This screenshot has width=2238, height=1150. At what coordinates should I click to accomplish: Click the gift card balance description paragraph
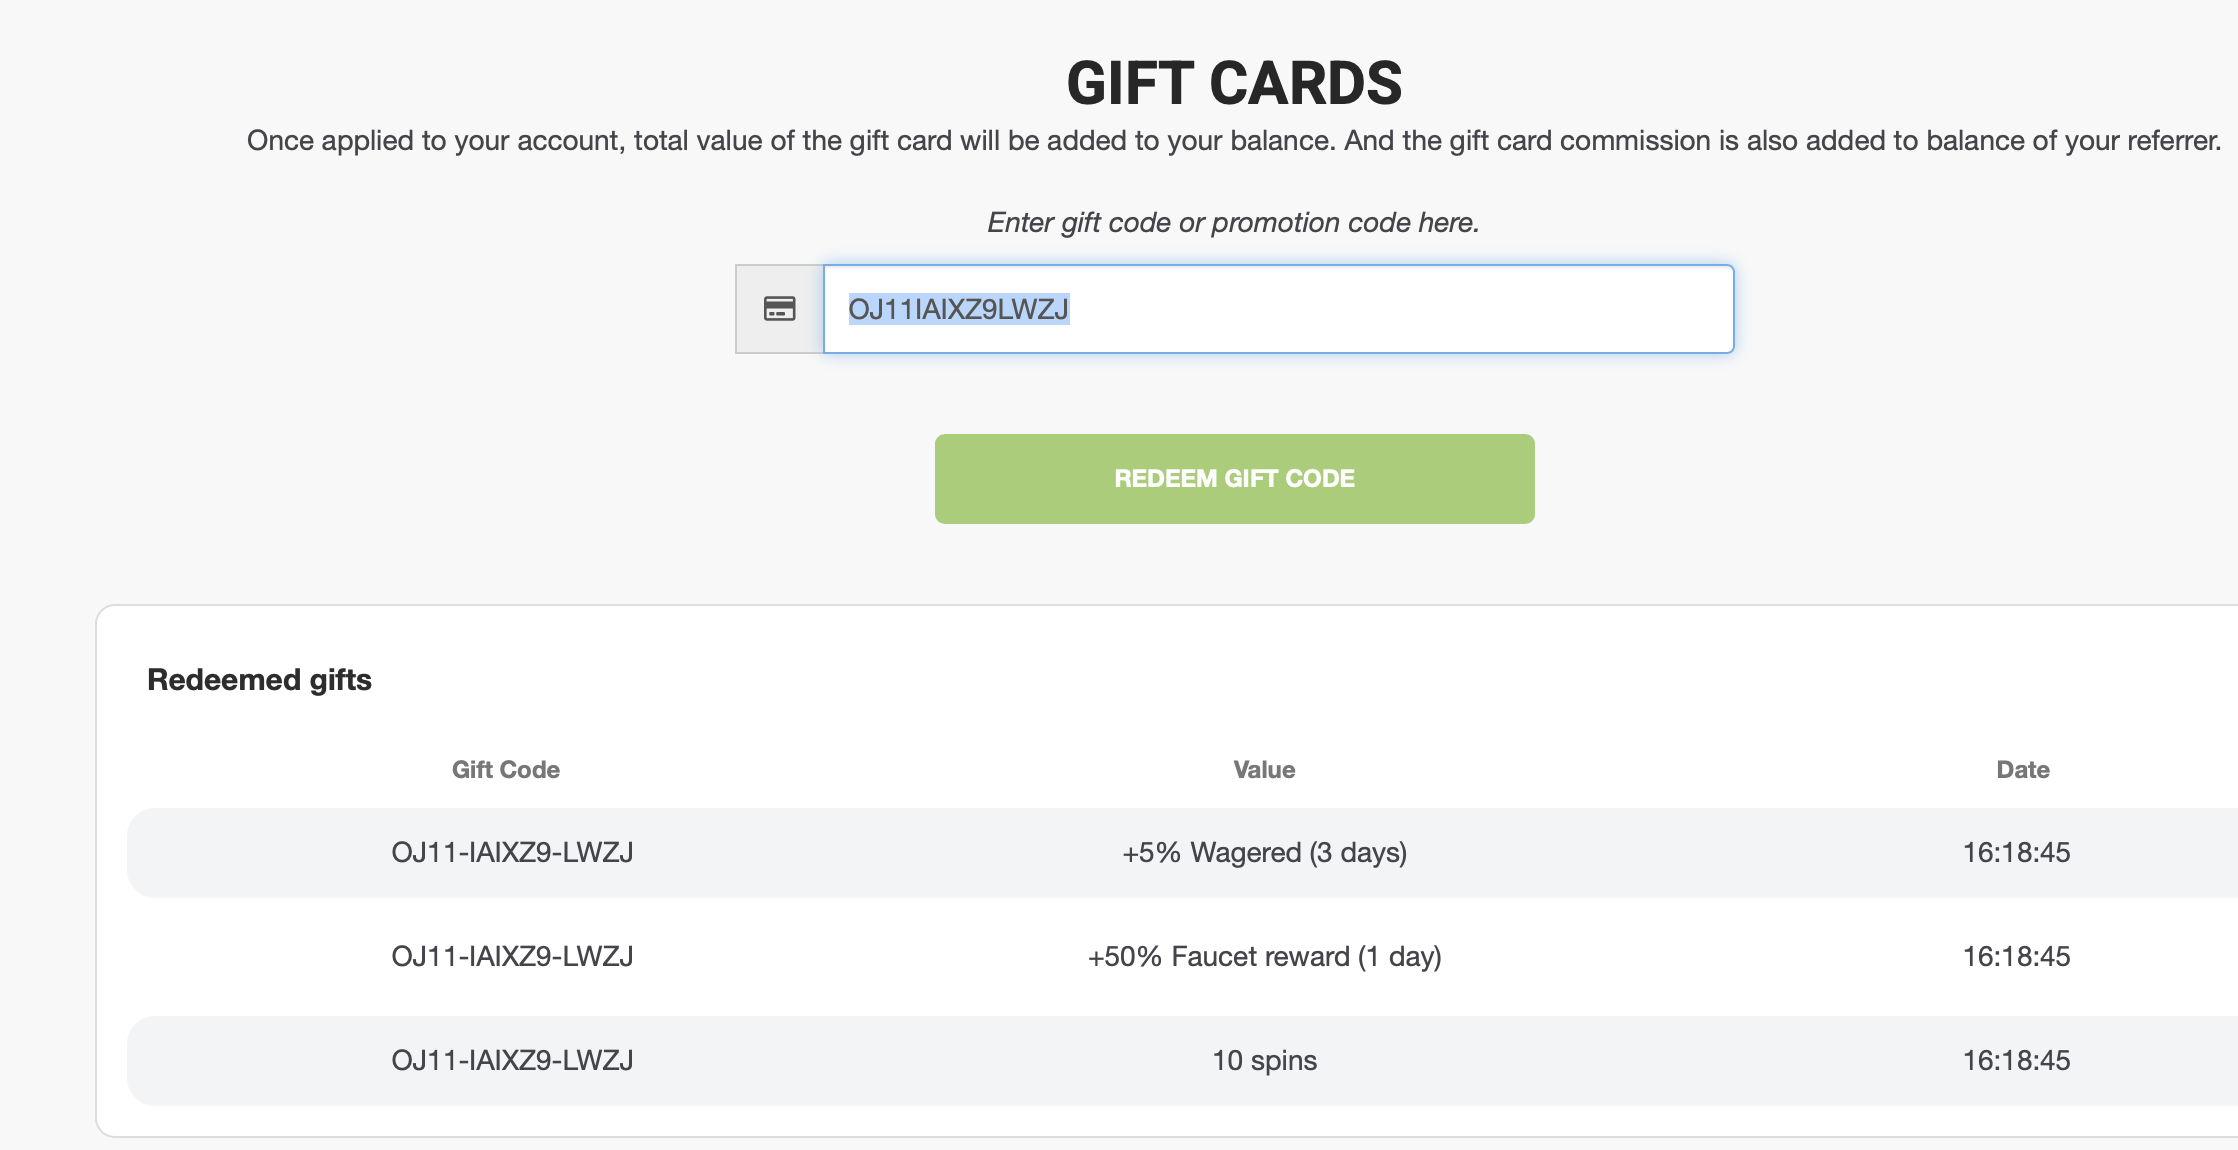(1234, 141)
